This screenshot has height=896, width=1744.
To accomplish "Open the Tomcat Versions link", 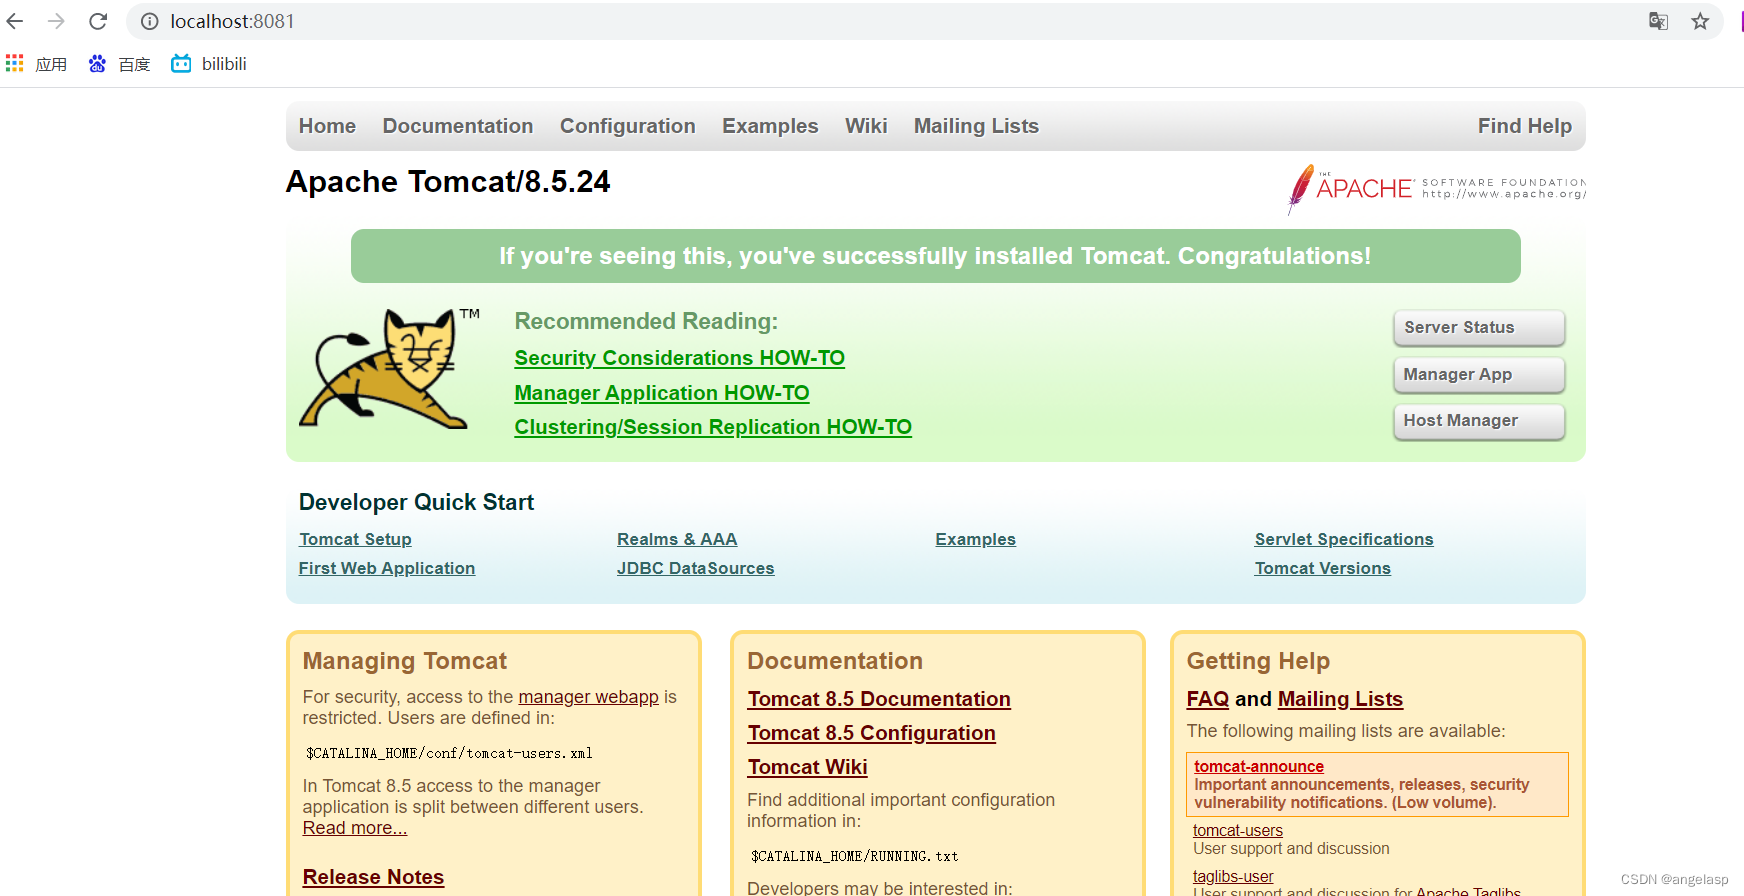I will point(1323,568).
